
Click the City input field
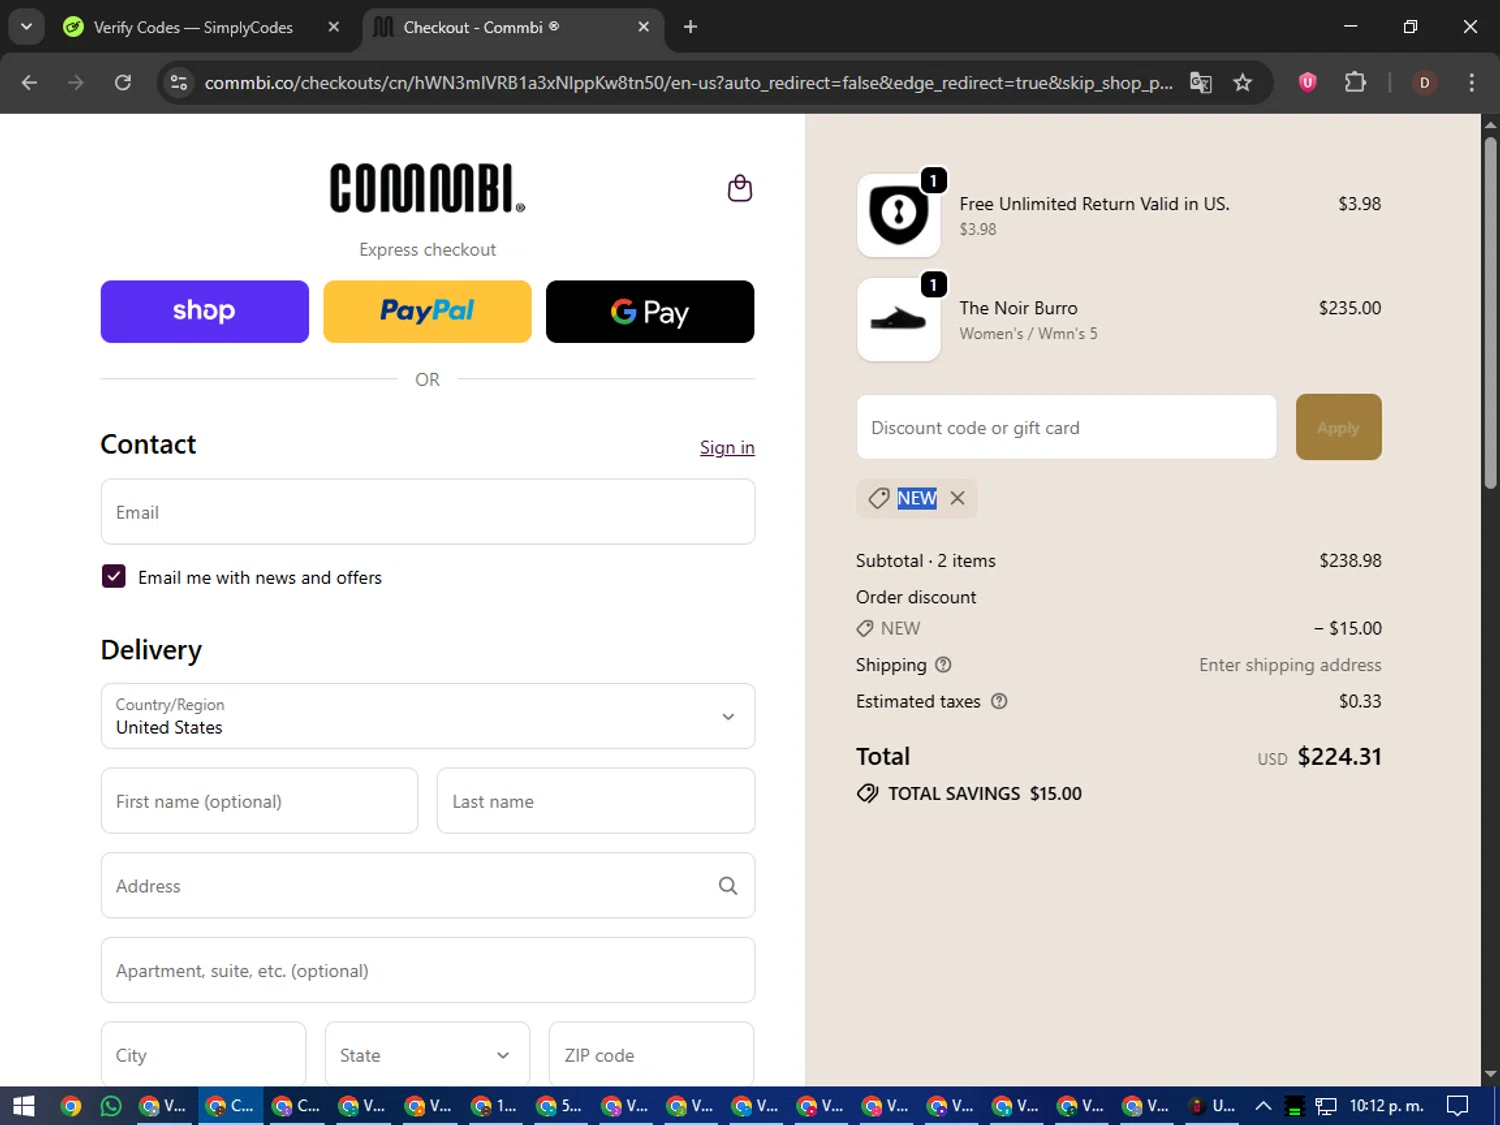(203, 1054)
